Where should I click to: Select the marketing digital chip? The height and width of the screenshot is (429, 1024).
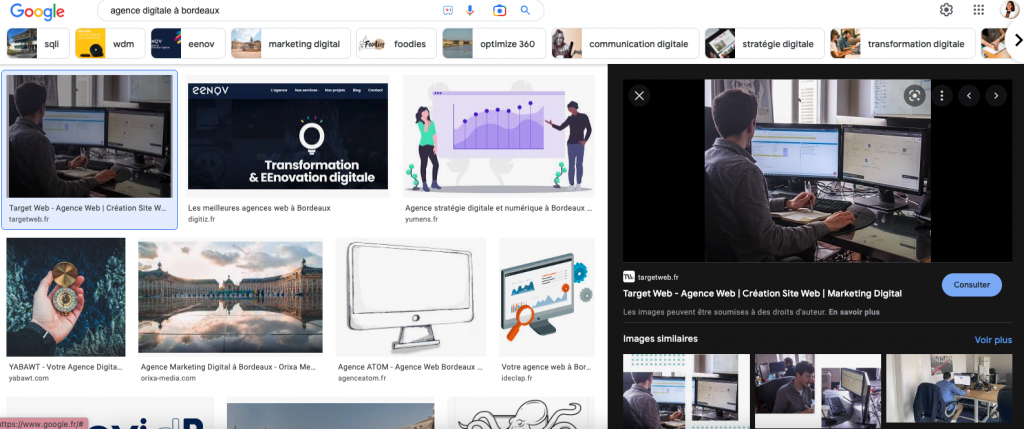pos(291,44)
